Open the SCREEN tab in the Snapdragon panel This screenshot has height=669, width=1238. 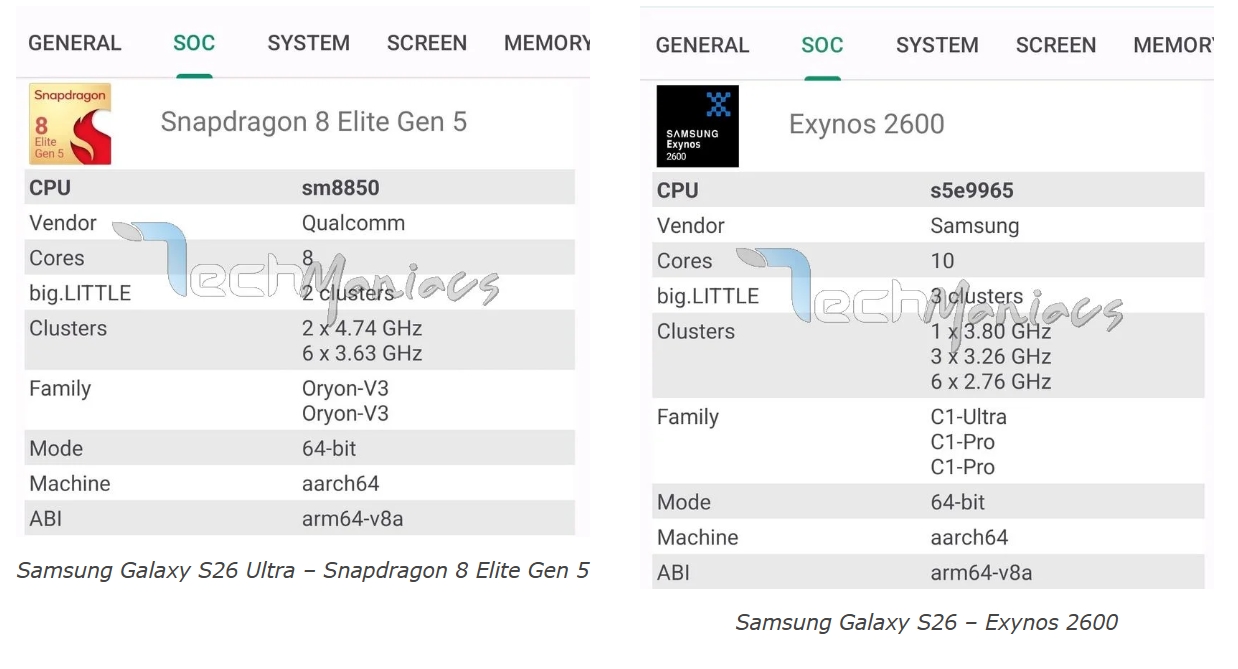[x=427, y=43]
